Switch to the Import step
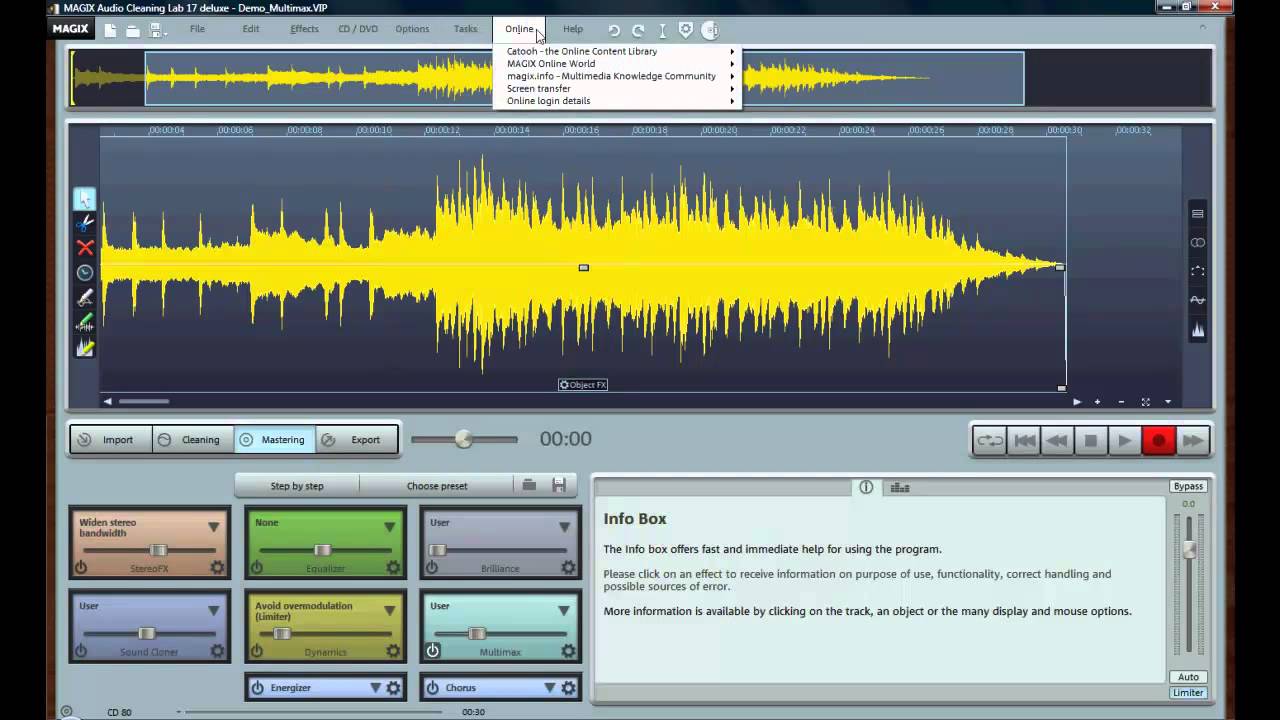1280x720 pixels. pos(112,440)
